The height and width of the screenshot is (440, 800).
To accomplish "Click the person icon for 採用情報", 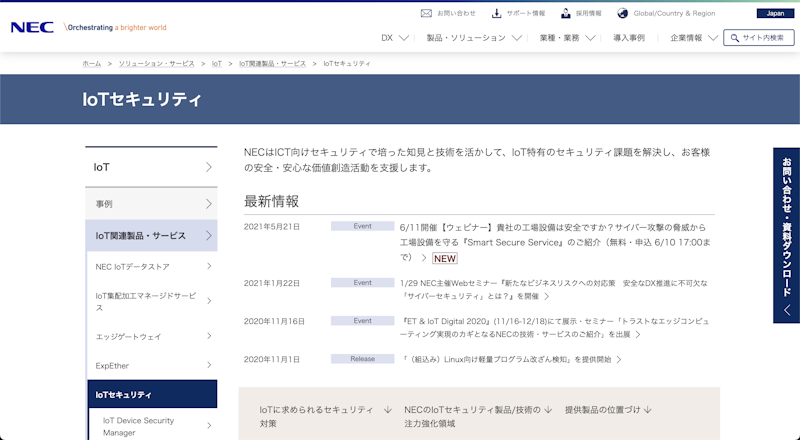I will pyautogui.click(x=566, y=13).
